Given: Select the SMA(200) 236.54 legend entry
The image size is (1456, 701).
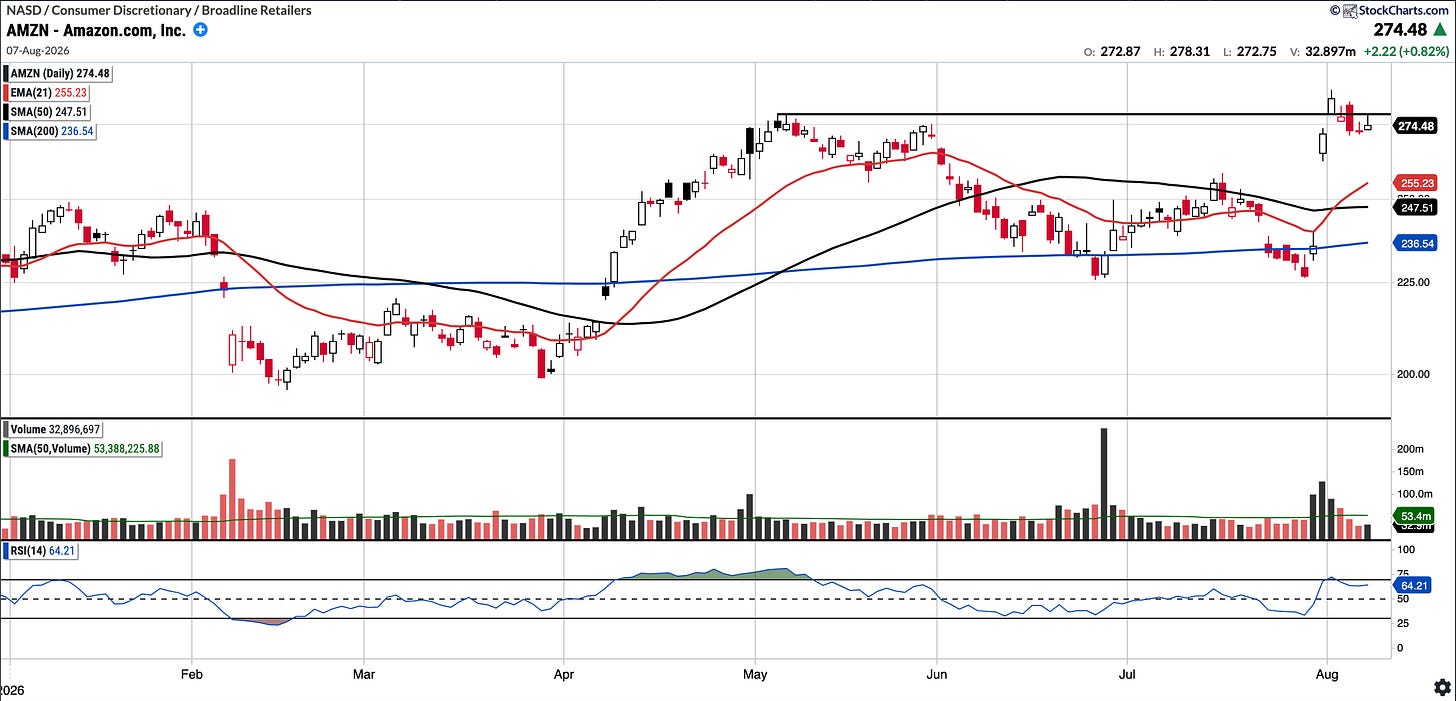Looking at the screenshot, I should click(51, 131).
